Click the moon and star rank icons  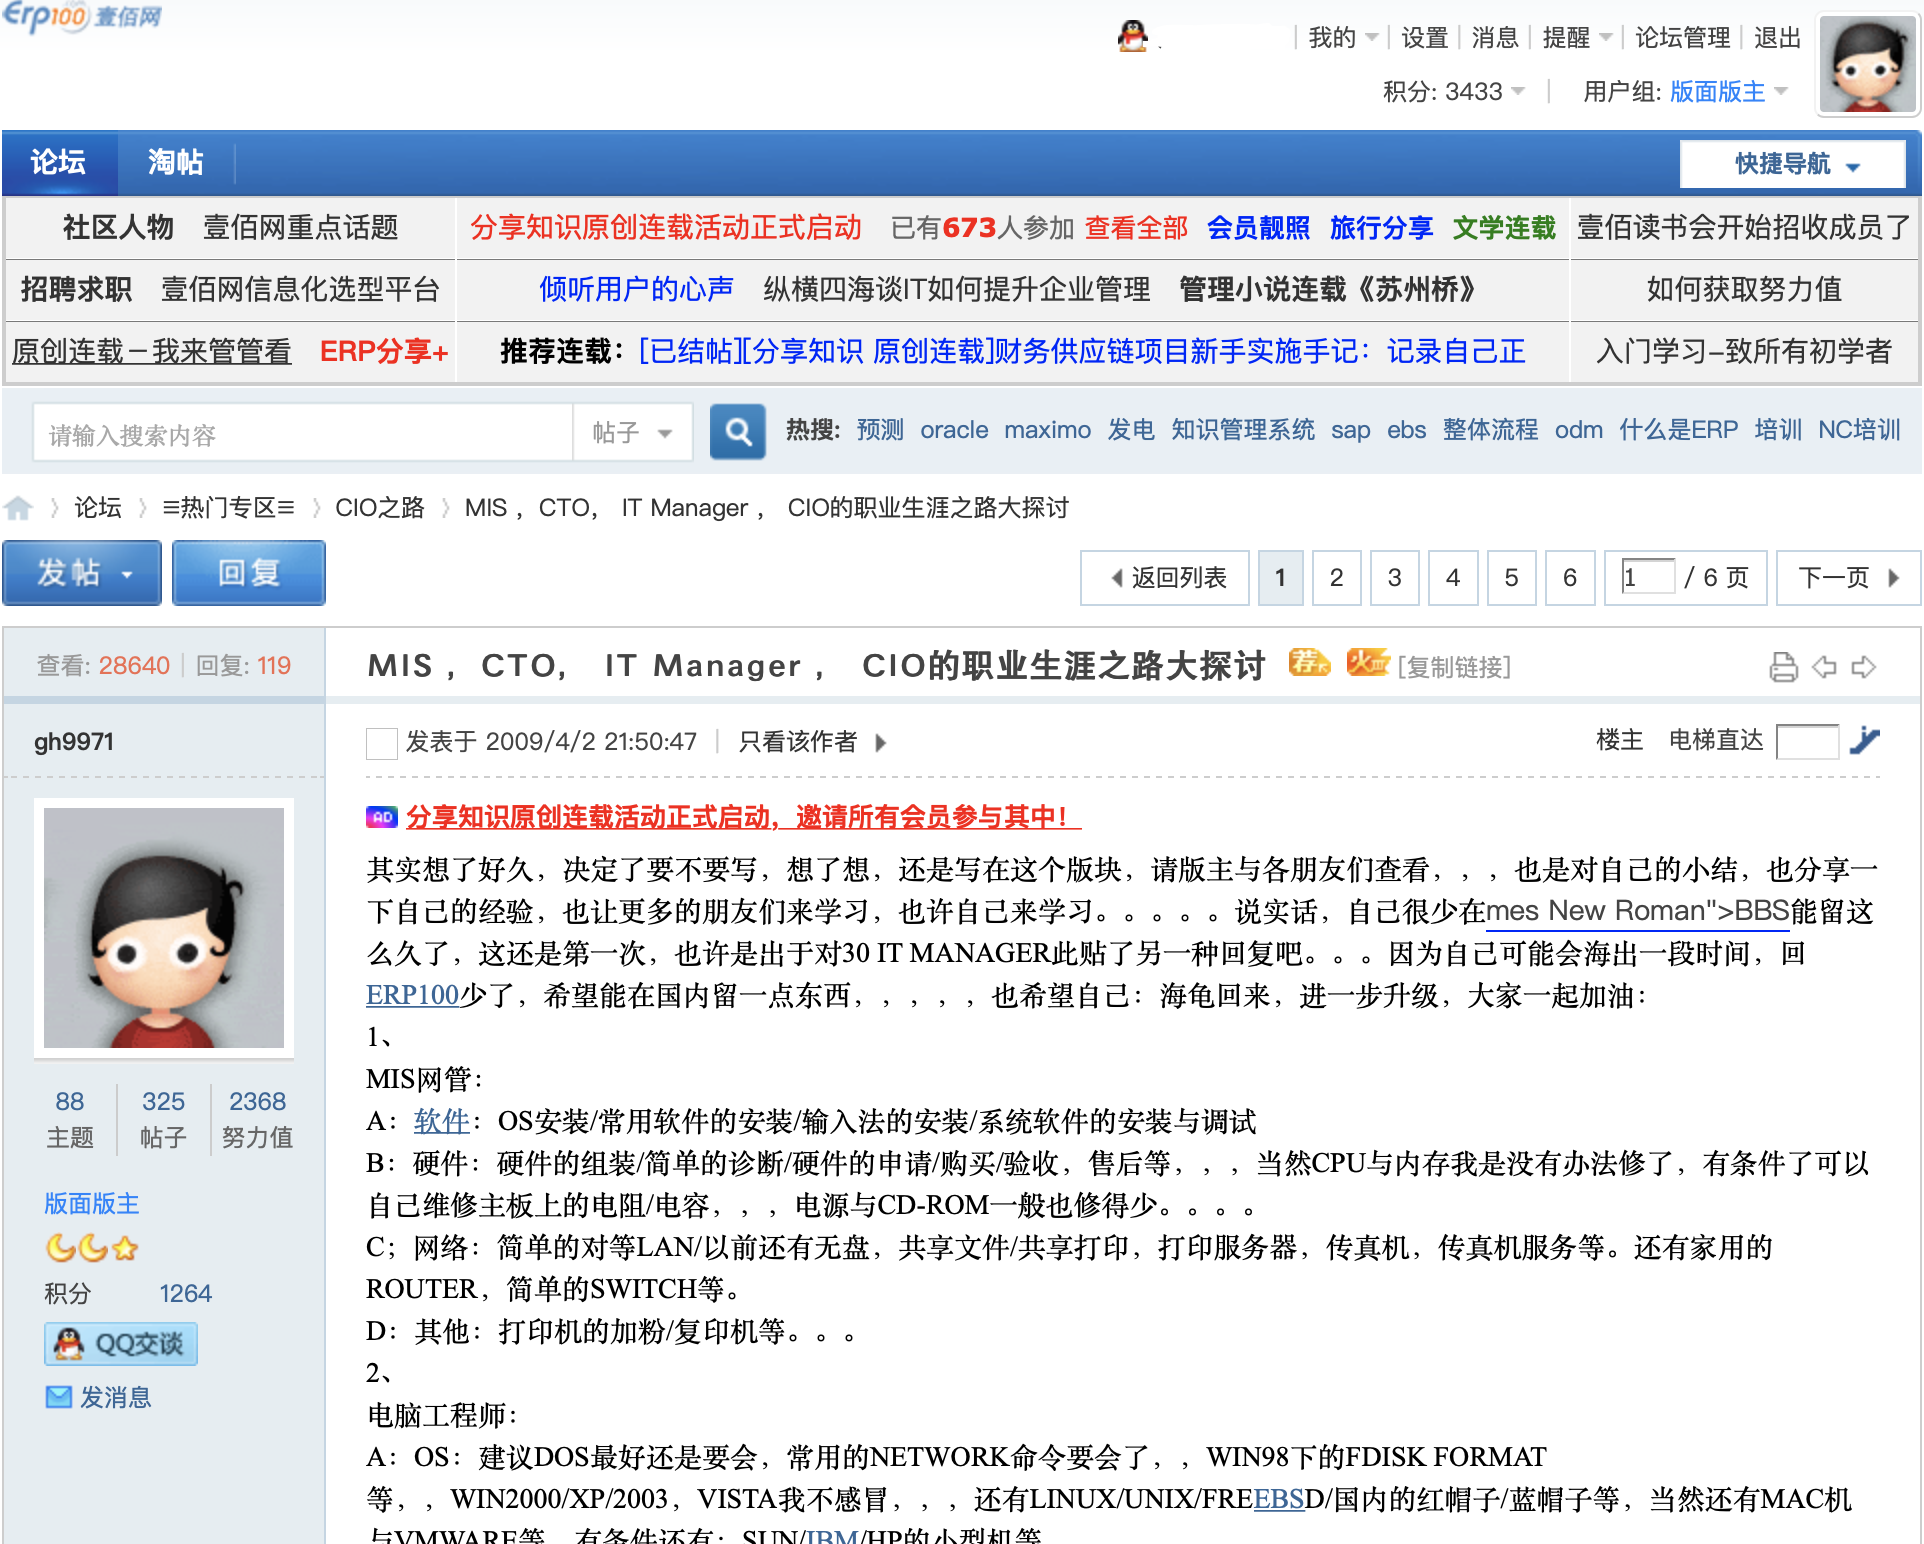click(x=92, y=1247)
